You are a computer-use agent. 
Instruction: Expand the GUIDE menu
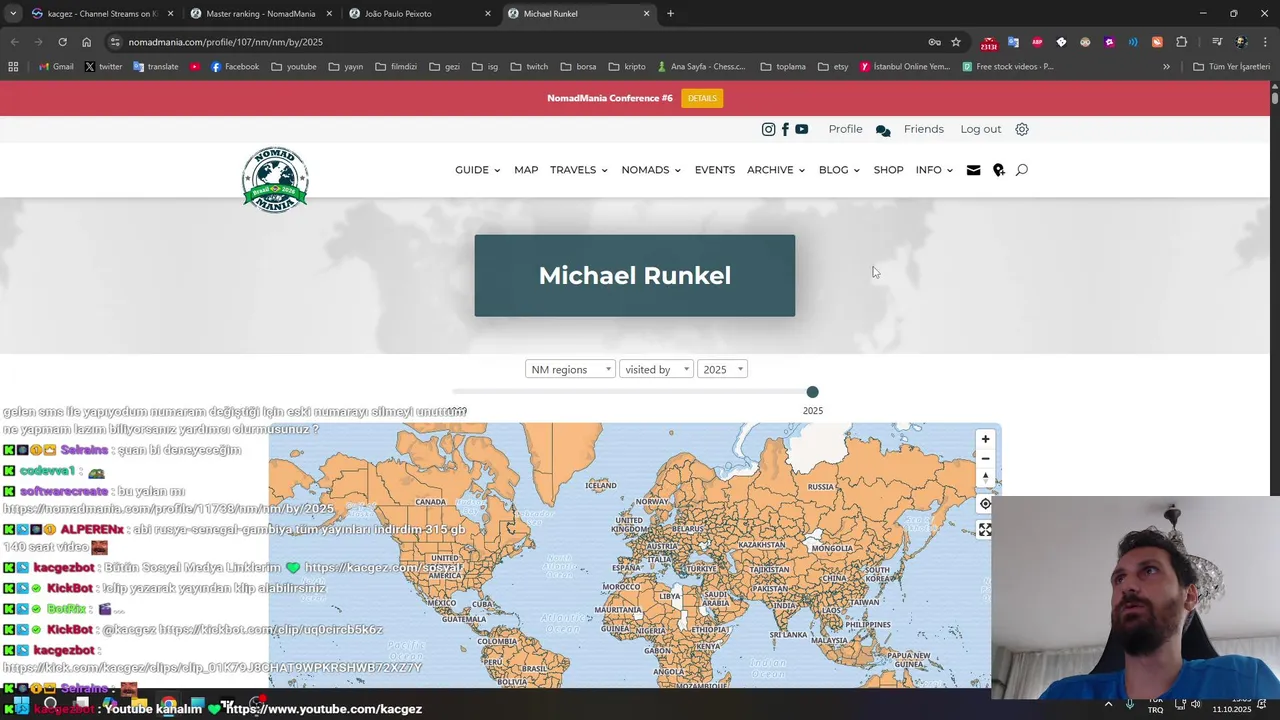(x=477, y=170)
